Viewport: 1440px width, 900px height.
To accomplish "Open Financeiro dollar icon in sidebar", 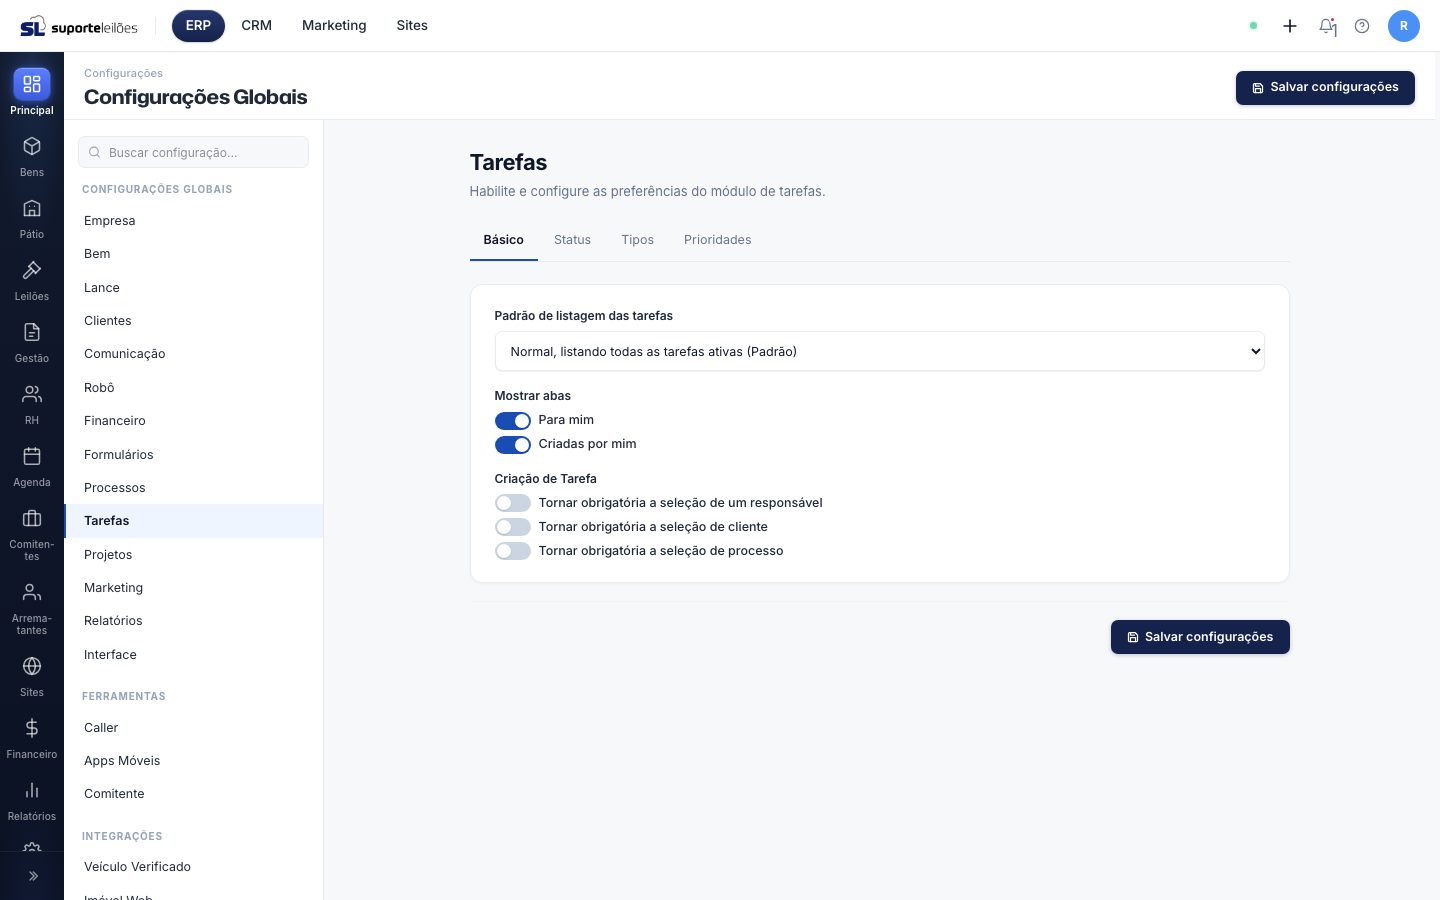I will (x=32, y=728).
